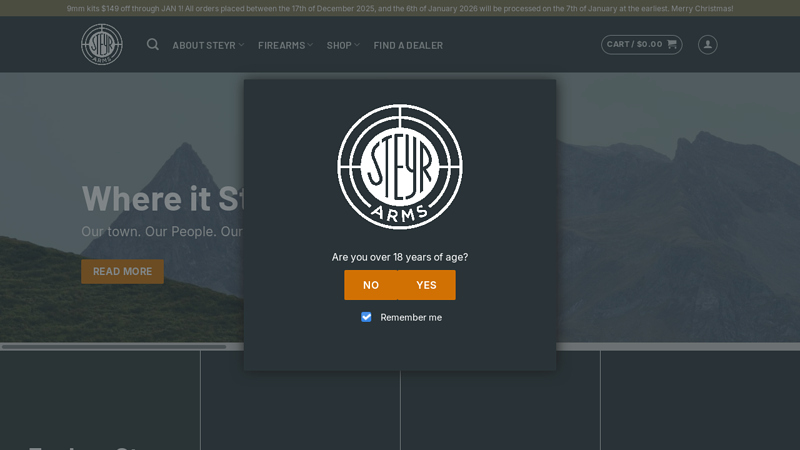Click the horizontal slider scrollbar under the banner

(114, 346)
